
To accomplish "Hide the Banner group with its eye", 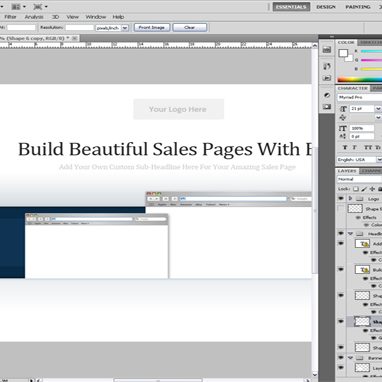I will click(341, 358).
